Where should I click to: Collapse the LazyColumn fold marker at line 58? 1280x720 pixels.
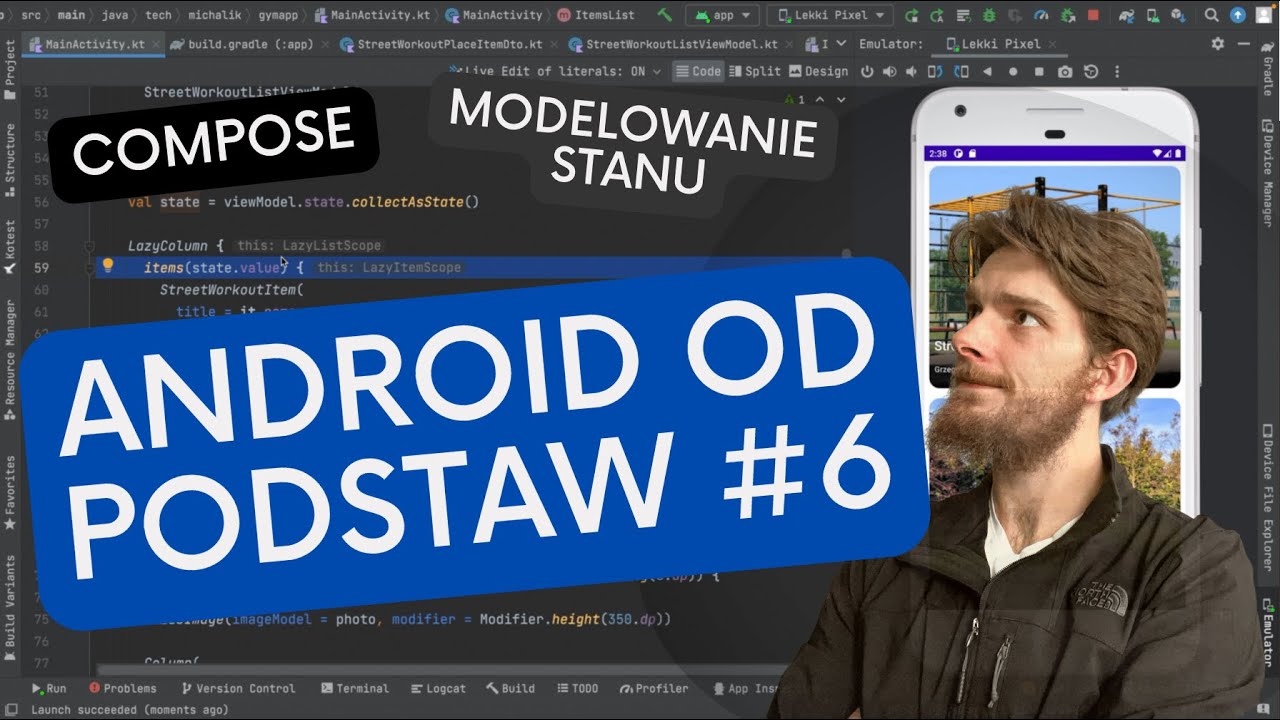89,246
